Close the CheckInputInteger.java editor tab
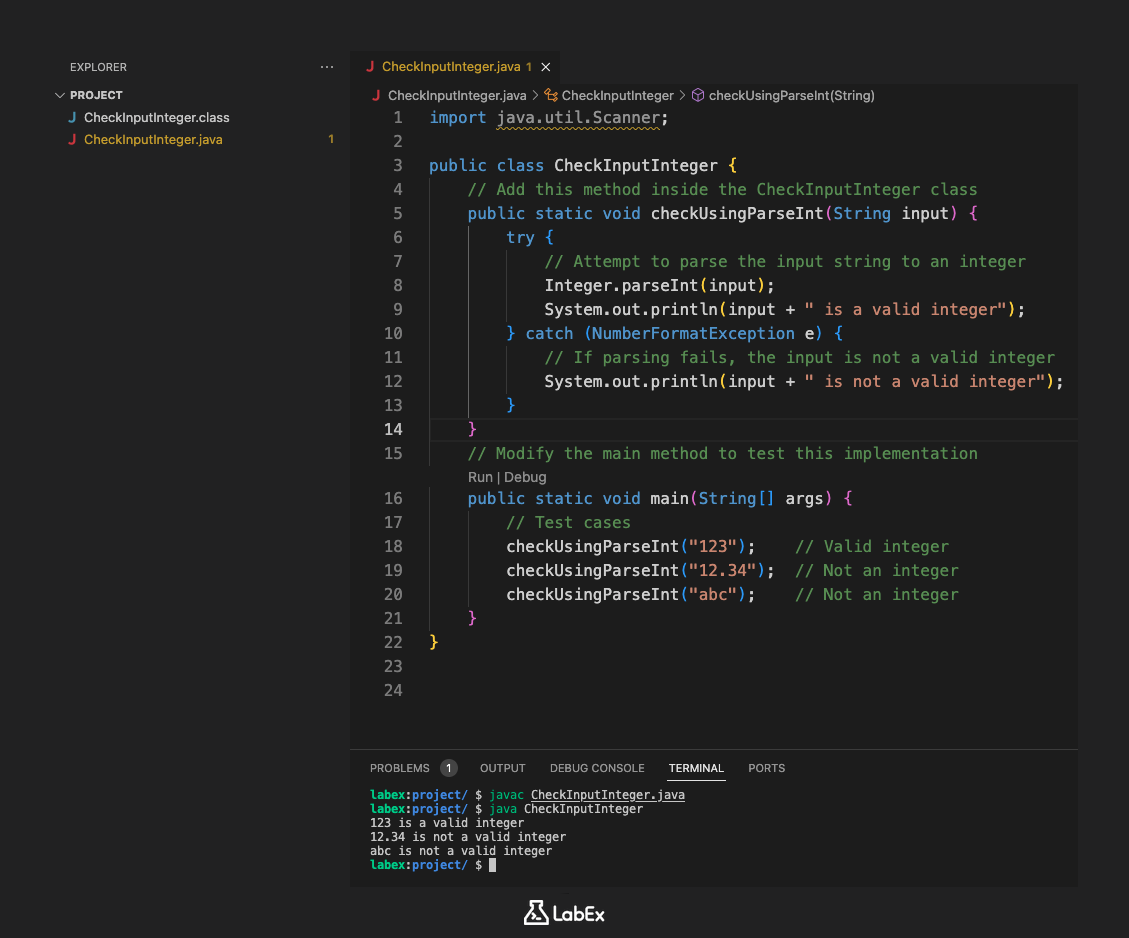Screen dimensions: 1129x938 545,67
